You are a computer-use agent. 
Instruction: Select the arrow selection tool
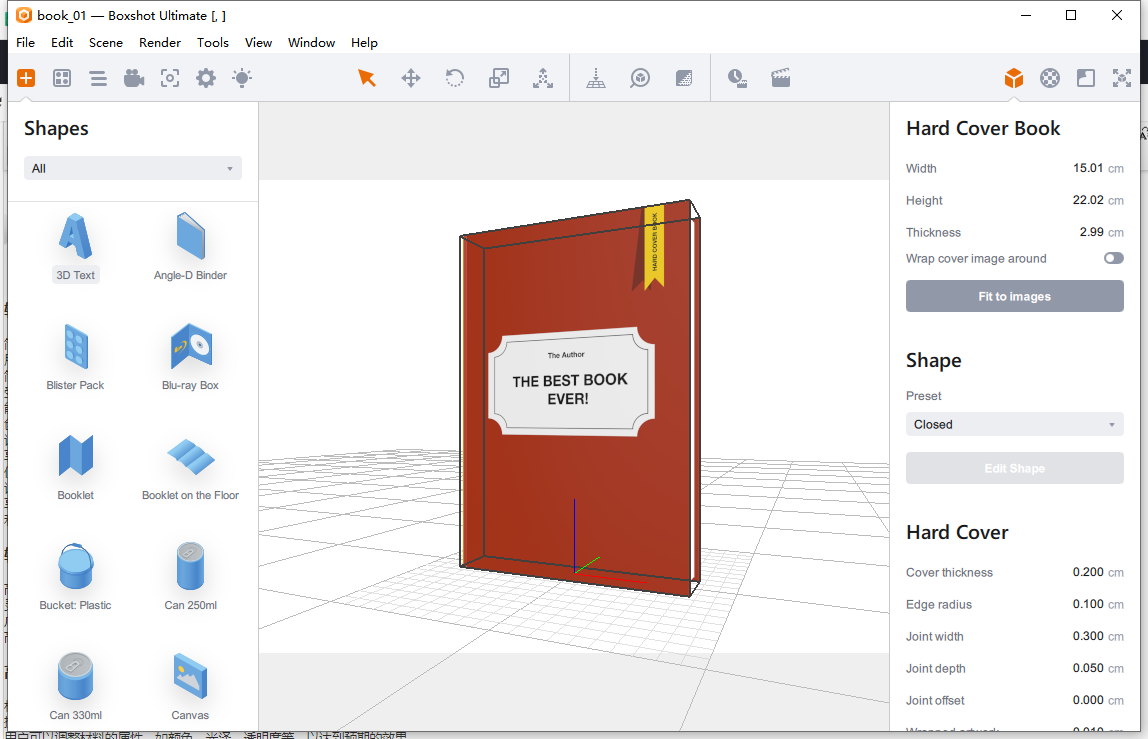click(367, 78)
